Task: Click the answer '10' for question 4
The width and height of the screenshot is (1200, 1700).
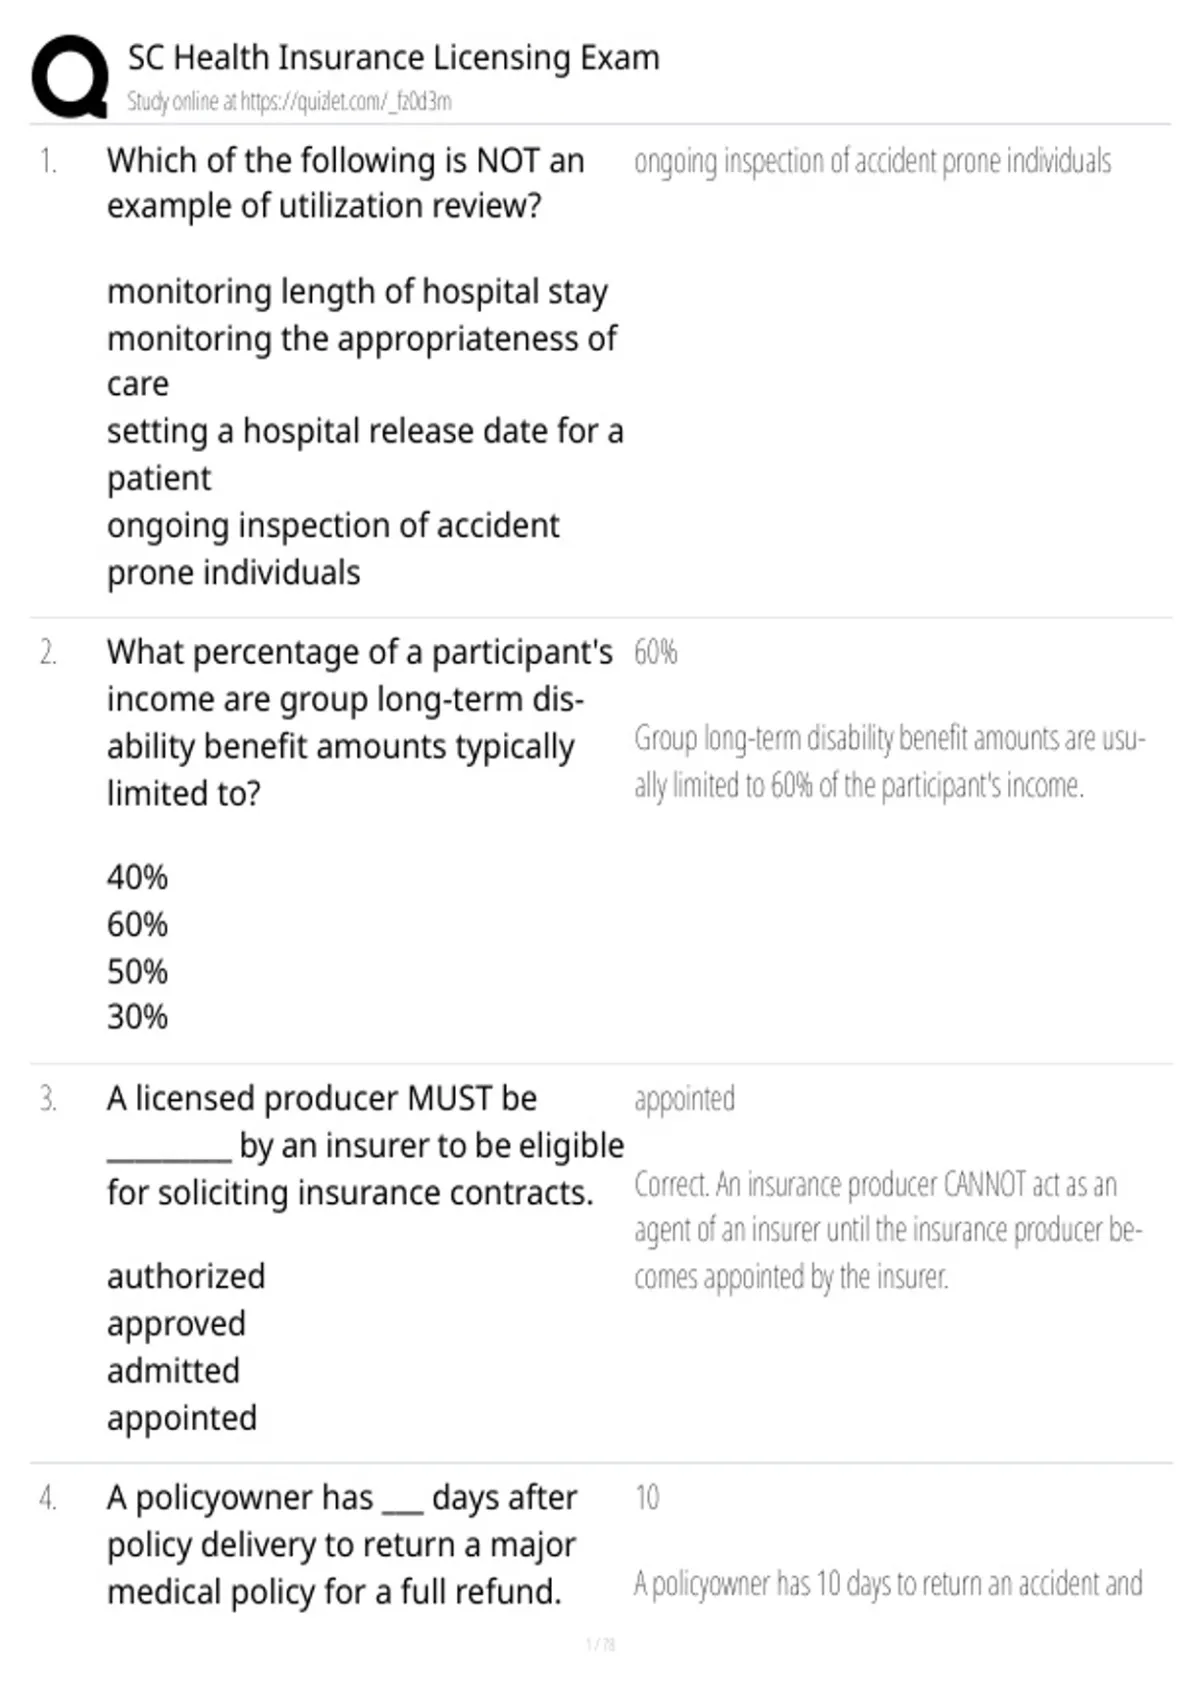Action: [647, 1497]
